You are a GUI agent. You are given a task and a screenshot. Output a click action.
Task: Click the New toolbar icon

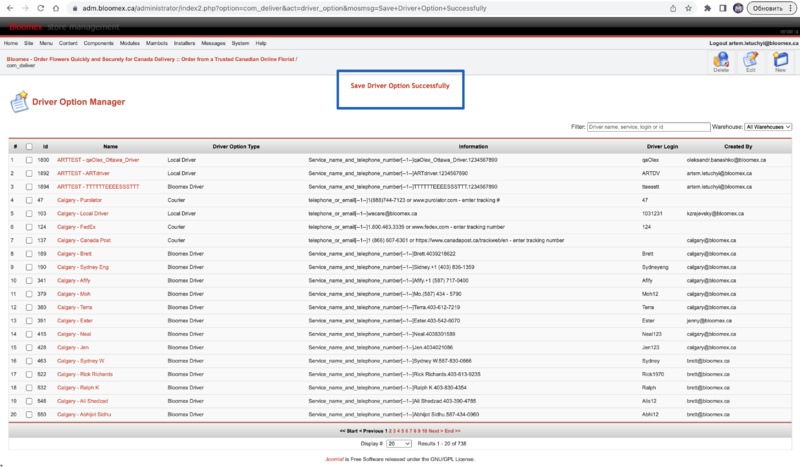click(x=780, y=62)
